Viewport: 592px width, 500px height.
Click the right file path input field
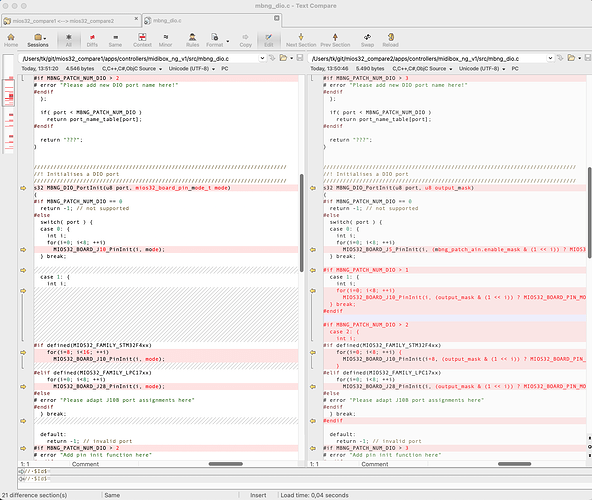click(x=428, y=59)
